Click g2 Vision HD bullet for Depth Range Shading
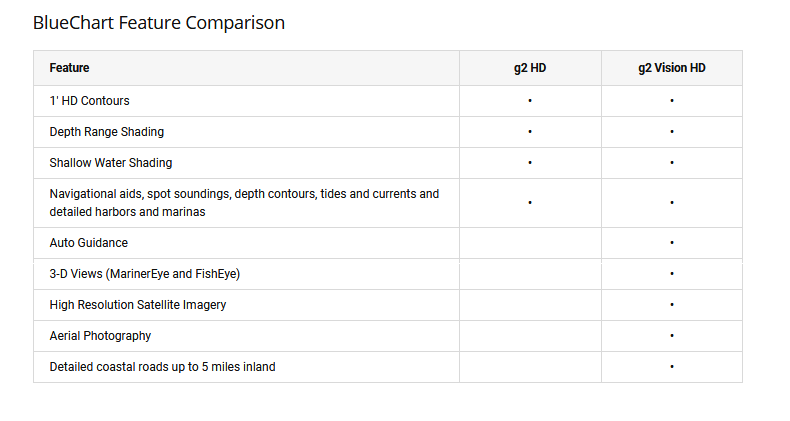The width and height of the screenshot is (790, 421). (x=672, y=132)
